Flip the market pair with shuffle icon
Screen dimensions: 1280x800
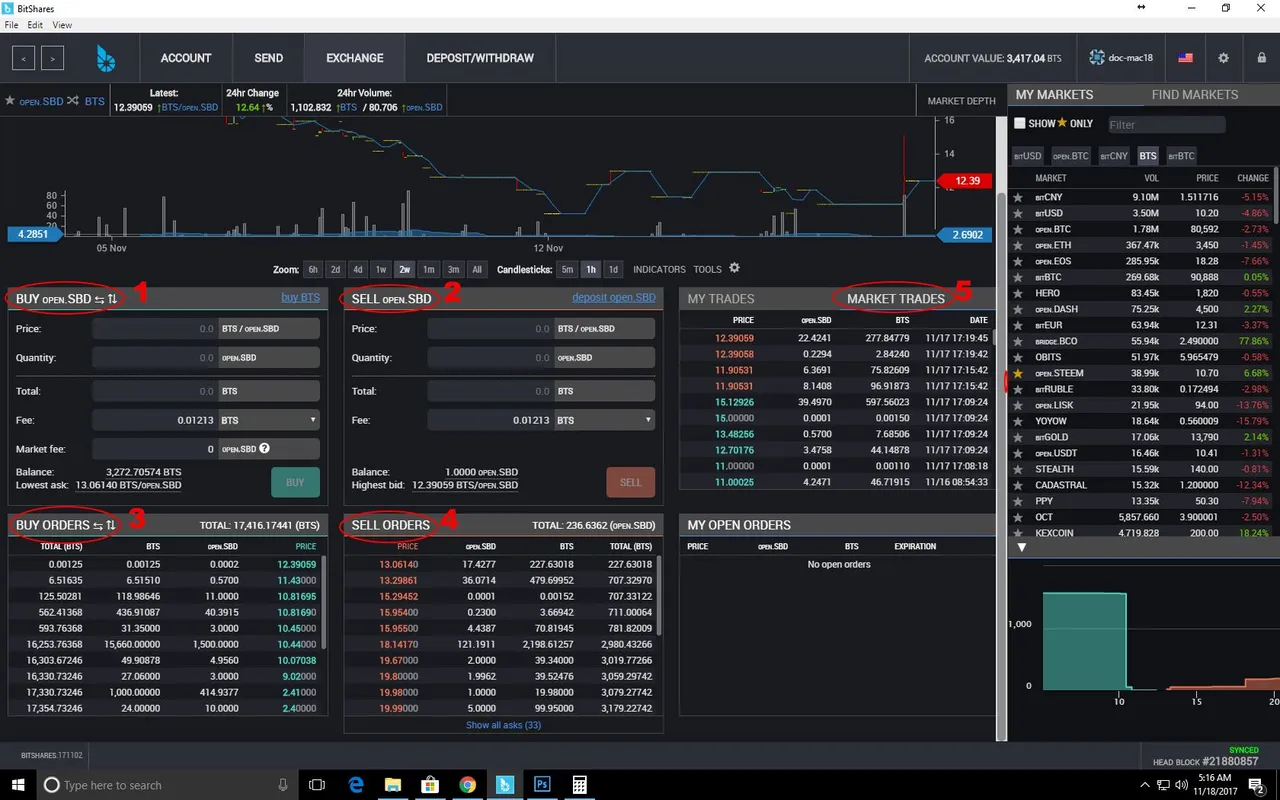coord(73,101)
